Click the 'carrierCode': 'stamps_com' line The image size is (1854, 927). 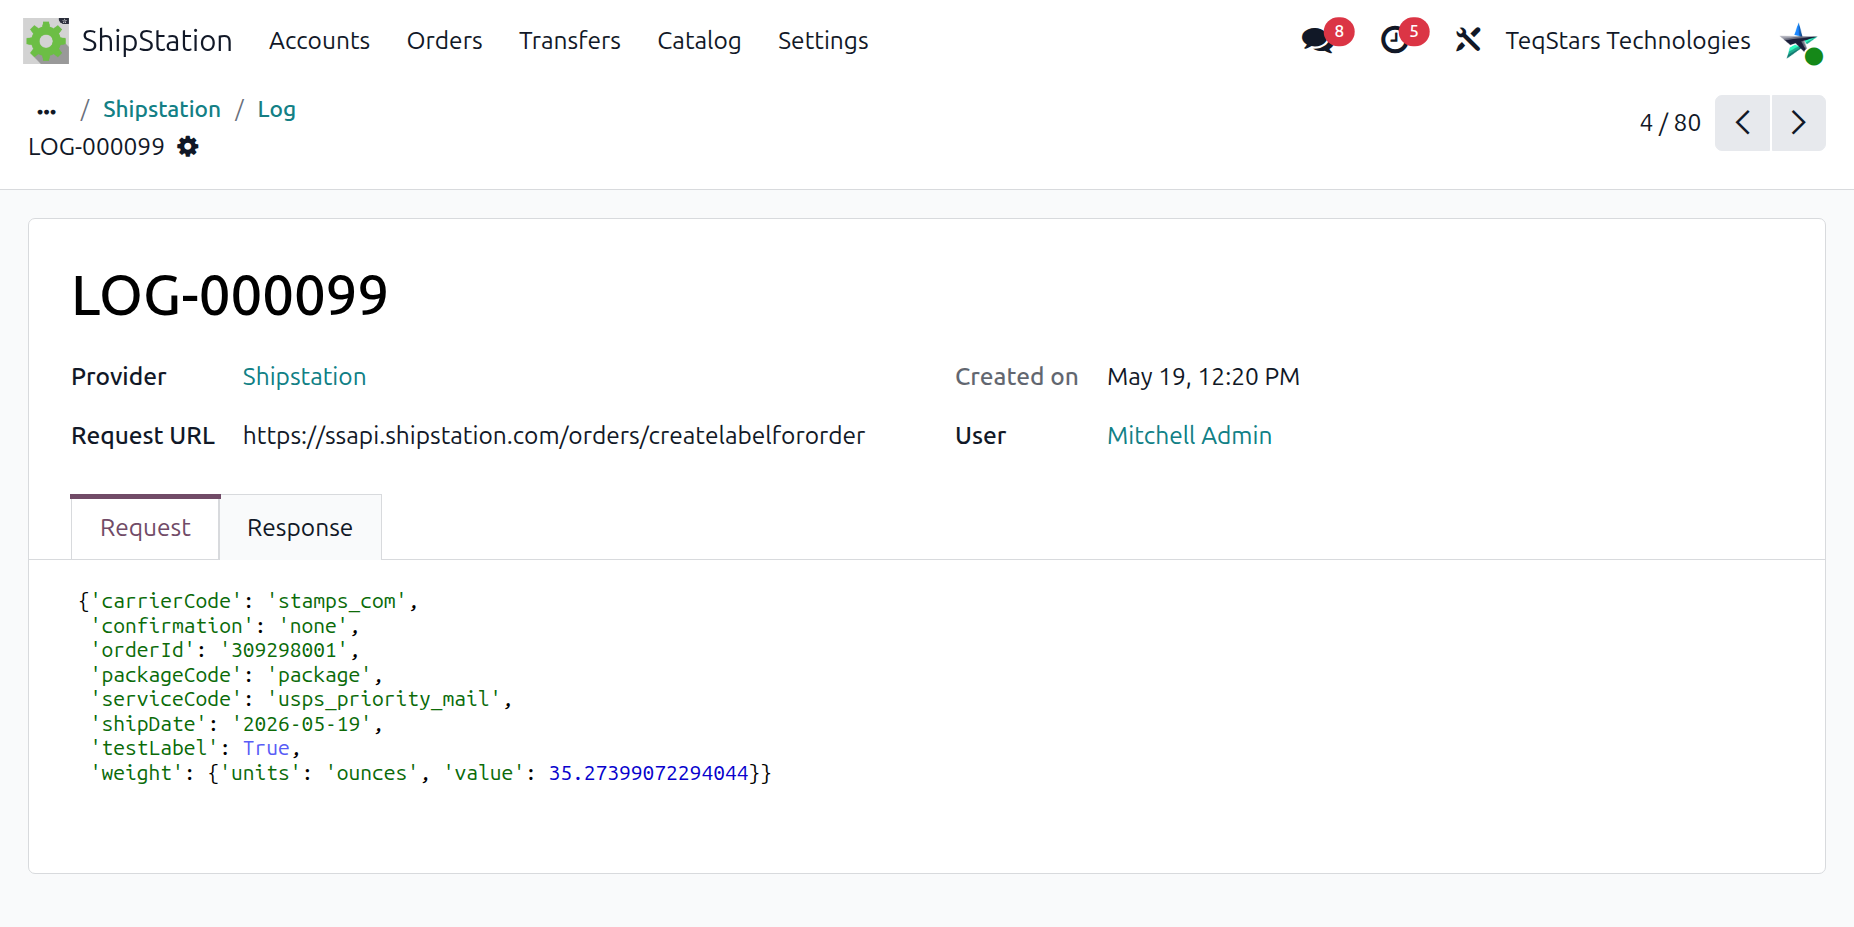pyautogui.click(x=248, y=601)
